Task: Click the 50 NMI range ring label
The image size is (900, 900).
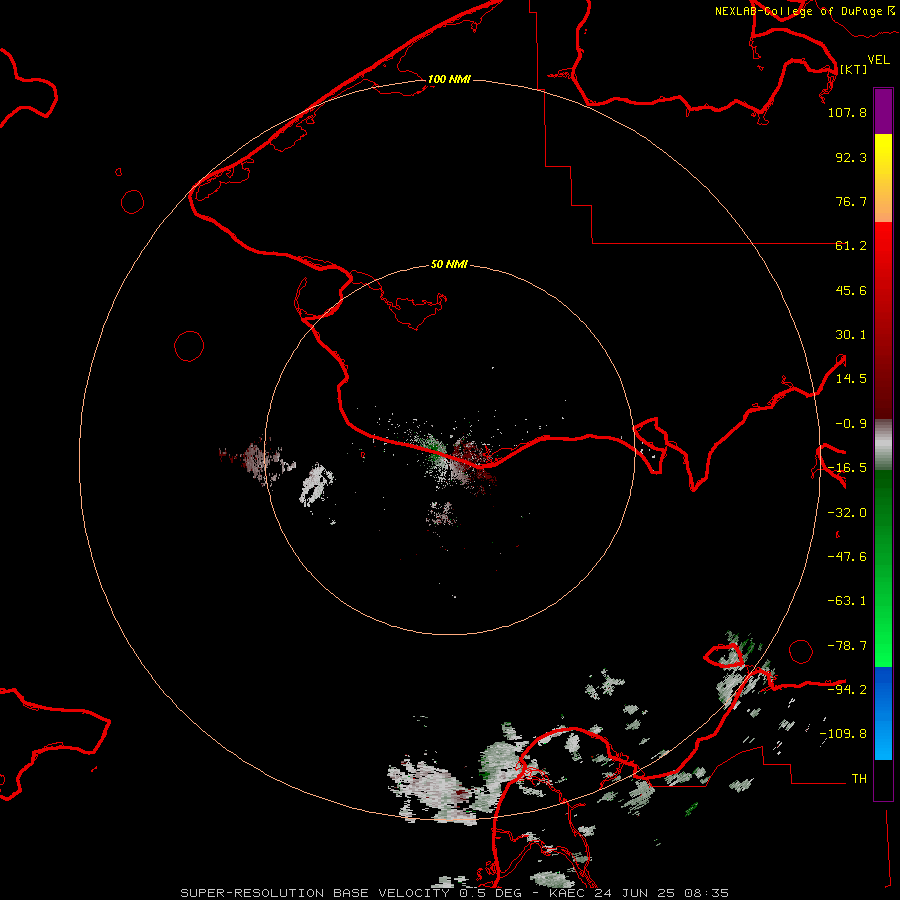Action: [449, 264]
